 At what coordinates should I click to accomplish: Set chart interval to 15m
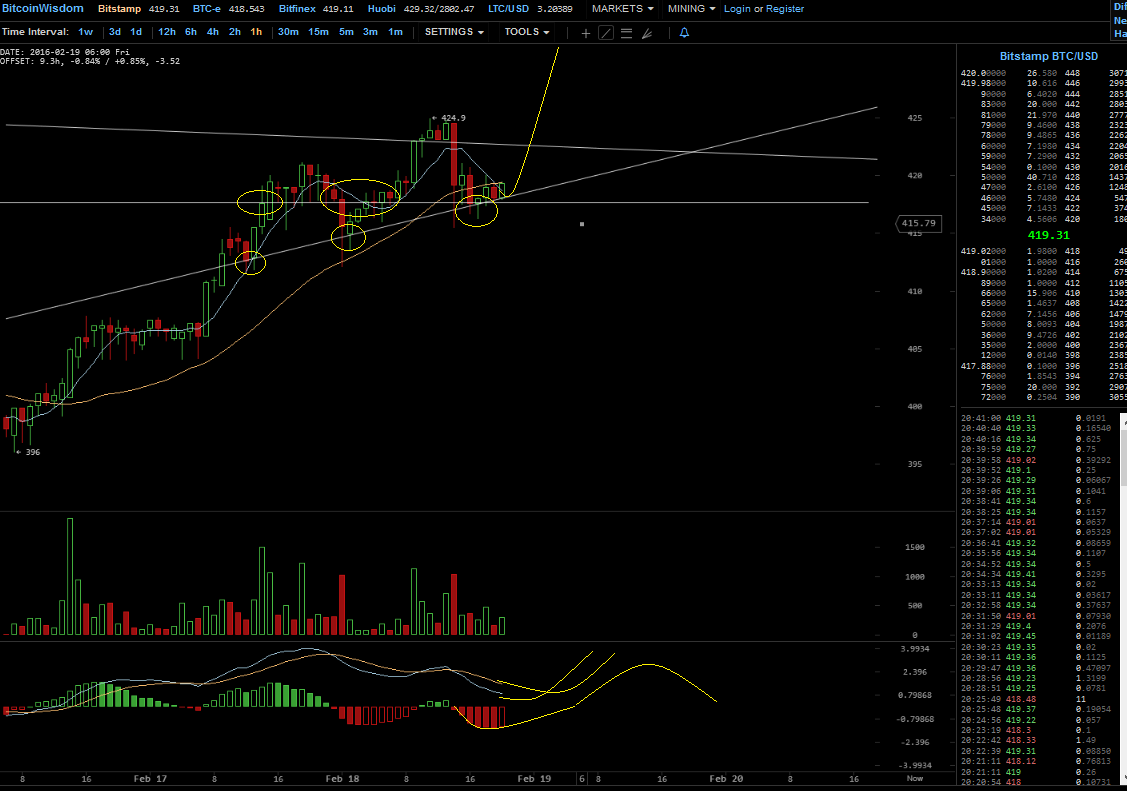point(318,32)
